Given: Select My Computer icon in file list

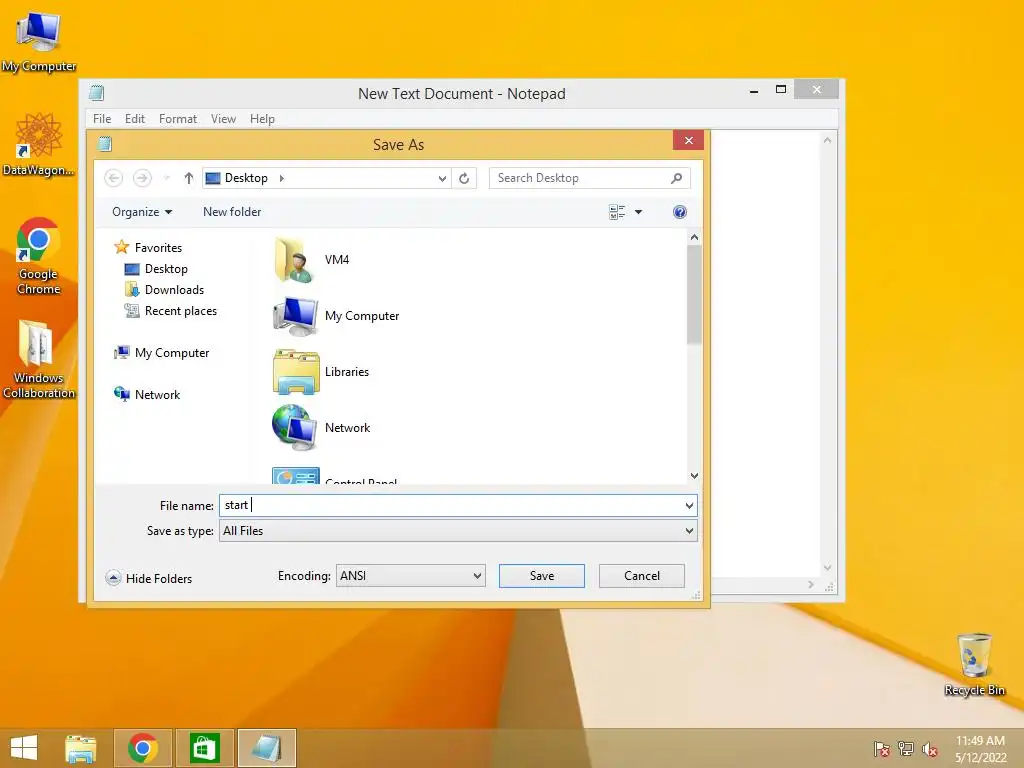Looking at the screenshot, I should [x=295, y=316].
